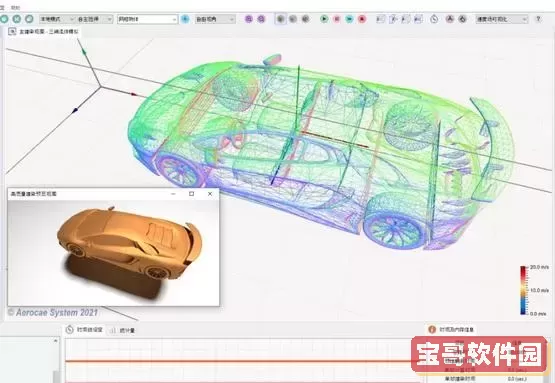Open the view angle dropdown after the blue icon

pyautogui.click(x=215, y=19)
